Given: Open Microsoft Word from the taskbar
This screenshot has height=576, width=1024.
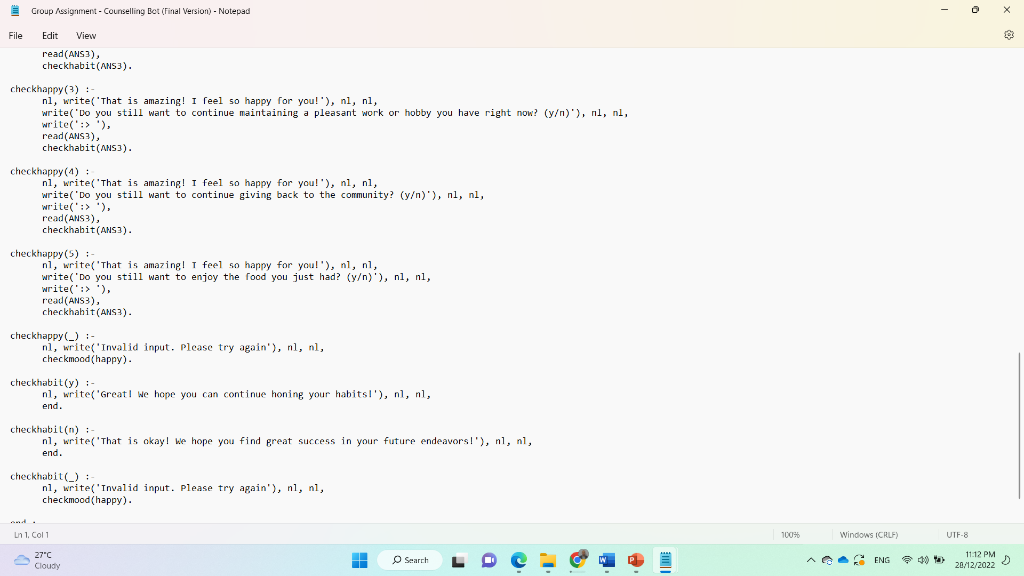Looking at the screenshot, I should click(x=606, y=561).
